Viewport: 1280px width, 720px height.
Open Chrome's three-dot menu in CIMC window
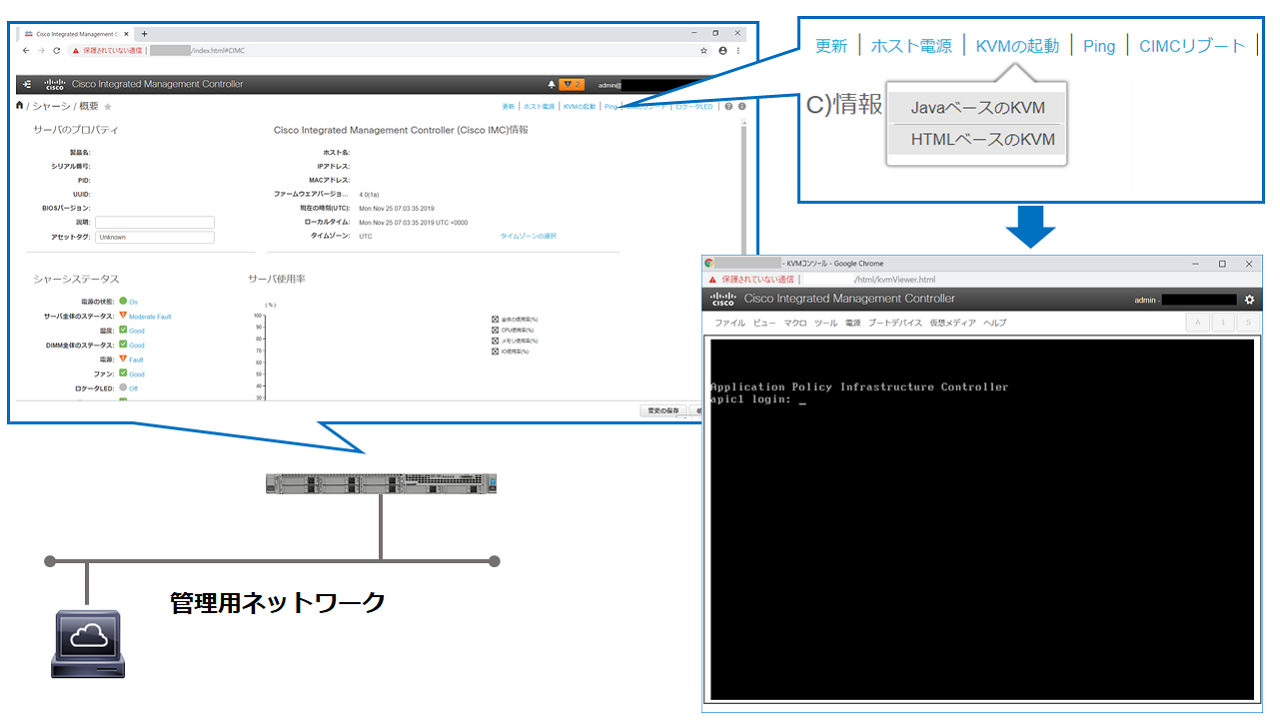tap(739, 50)
